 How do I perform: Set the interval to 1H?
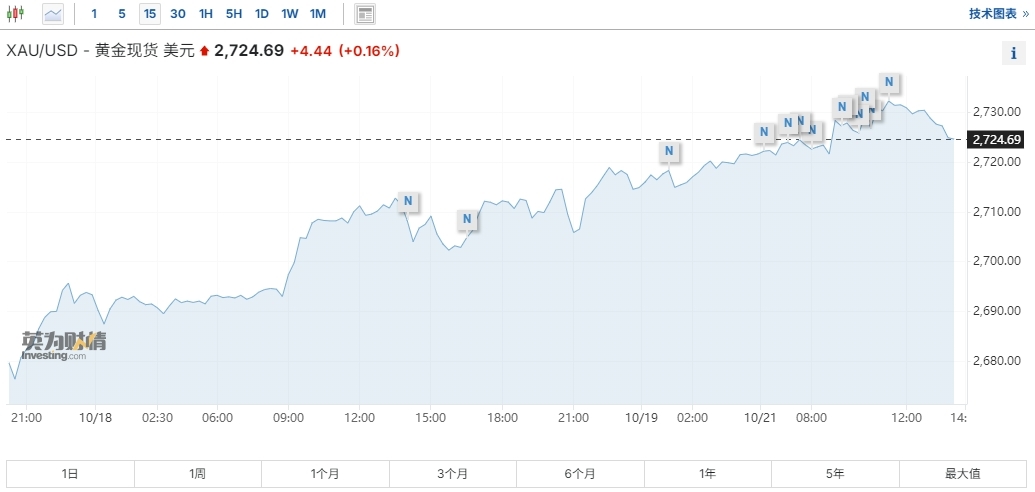[x=206, y=14]
